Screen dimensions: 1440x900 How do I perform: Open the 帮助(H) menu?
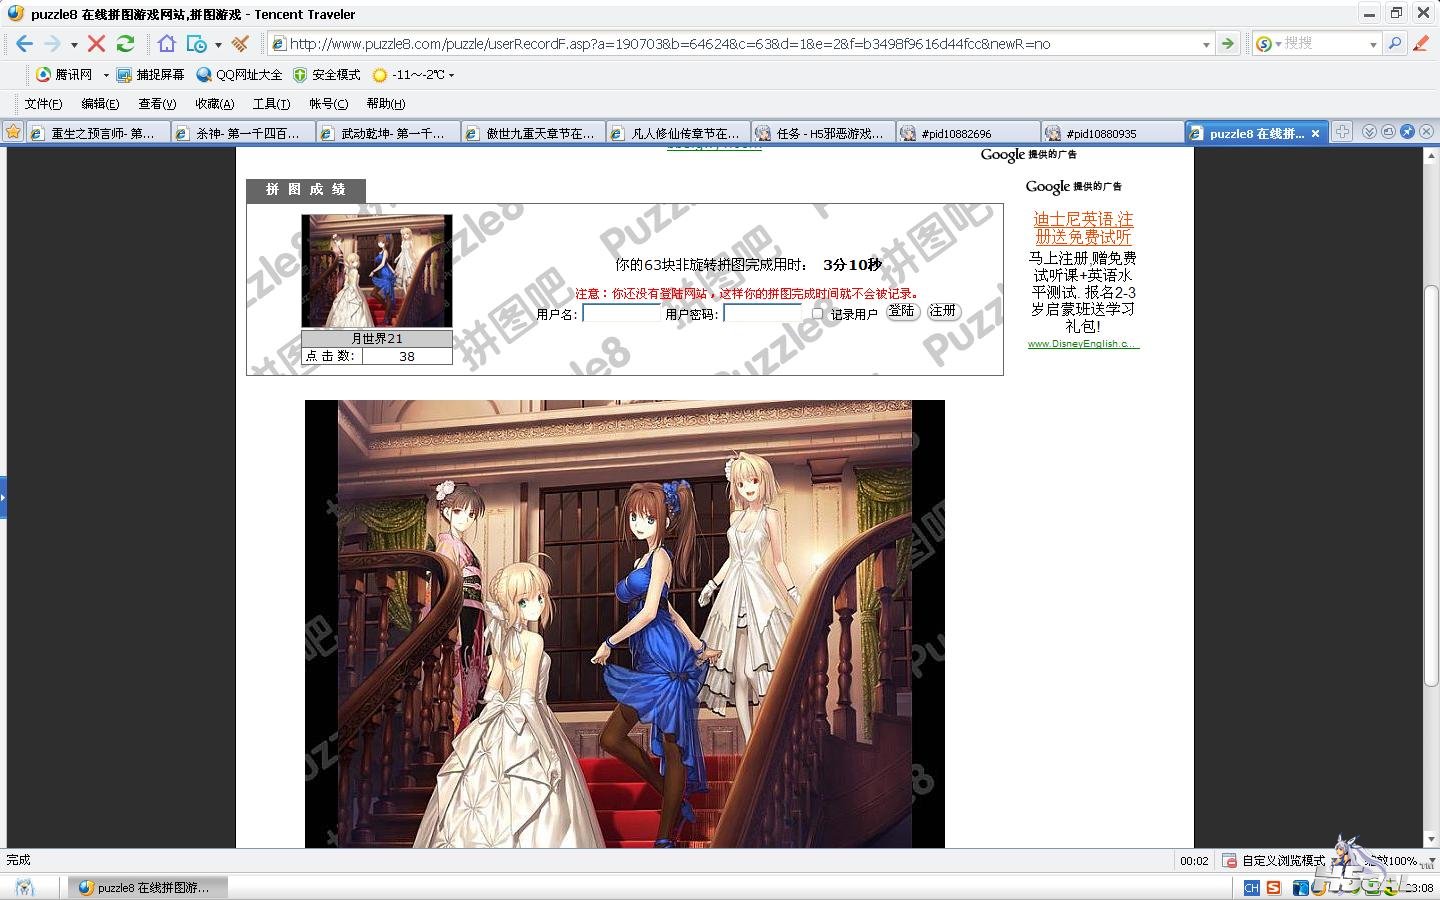[386, 104]
